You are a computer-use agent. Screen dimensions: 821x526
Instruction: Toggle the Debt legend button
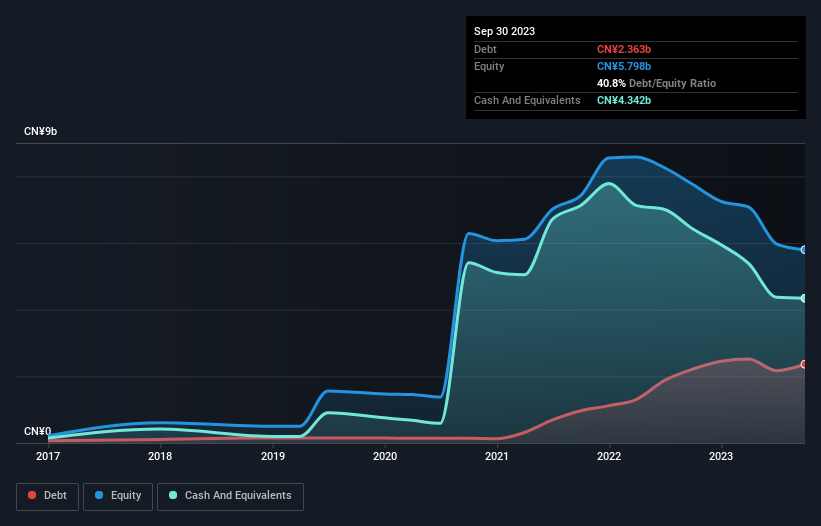(x=48, y=496)
